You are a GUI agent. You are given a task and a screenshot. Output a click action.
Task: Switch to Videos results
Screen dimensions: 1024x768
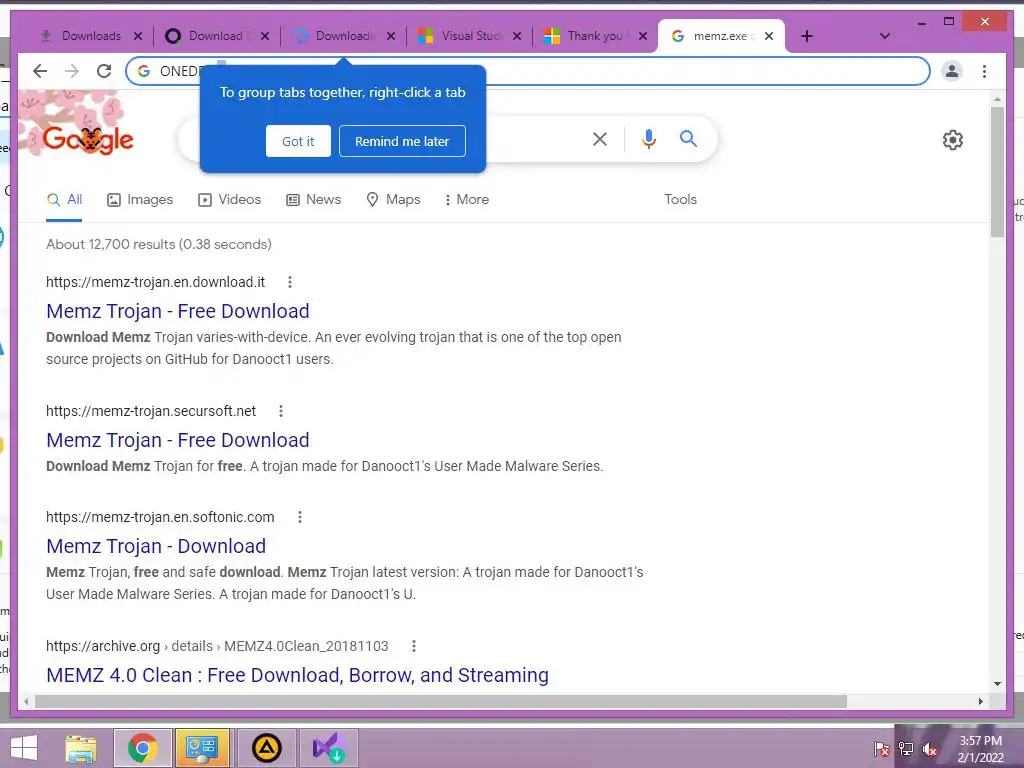(x=229, y=199)
